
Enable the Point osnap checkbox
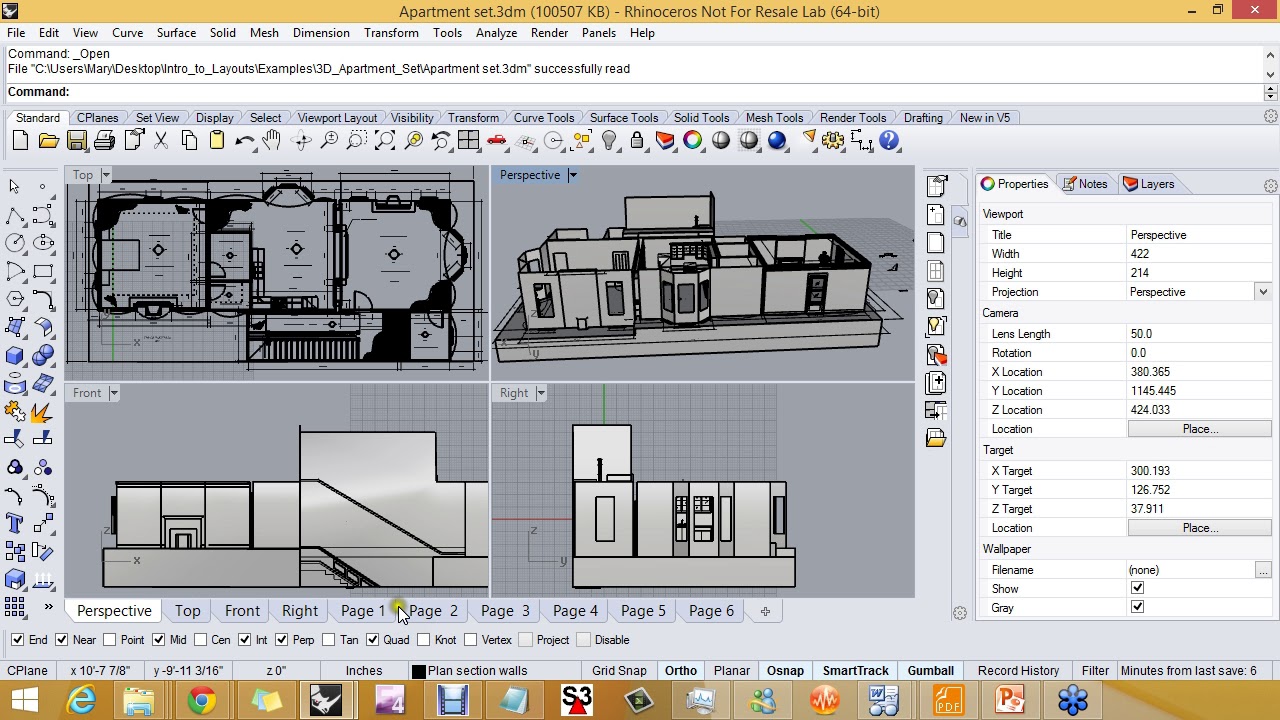(x=110, y=640)
